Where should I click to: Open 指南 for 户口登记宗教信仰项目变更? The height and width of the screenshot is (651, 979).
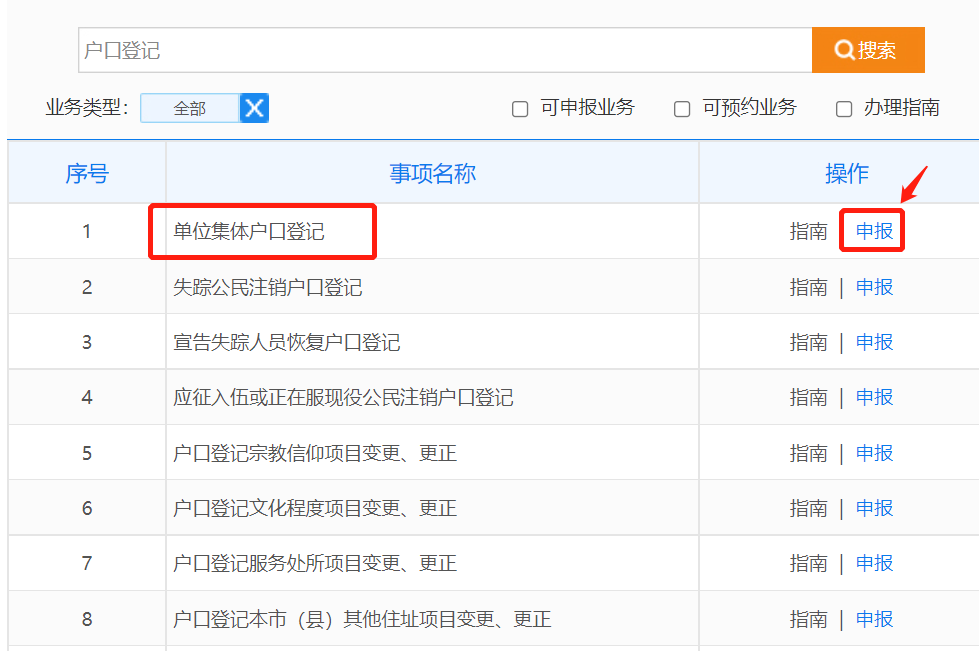(808, 454)
